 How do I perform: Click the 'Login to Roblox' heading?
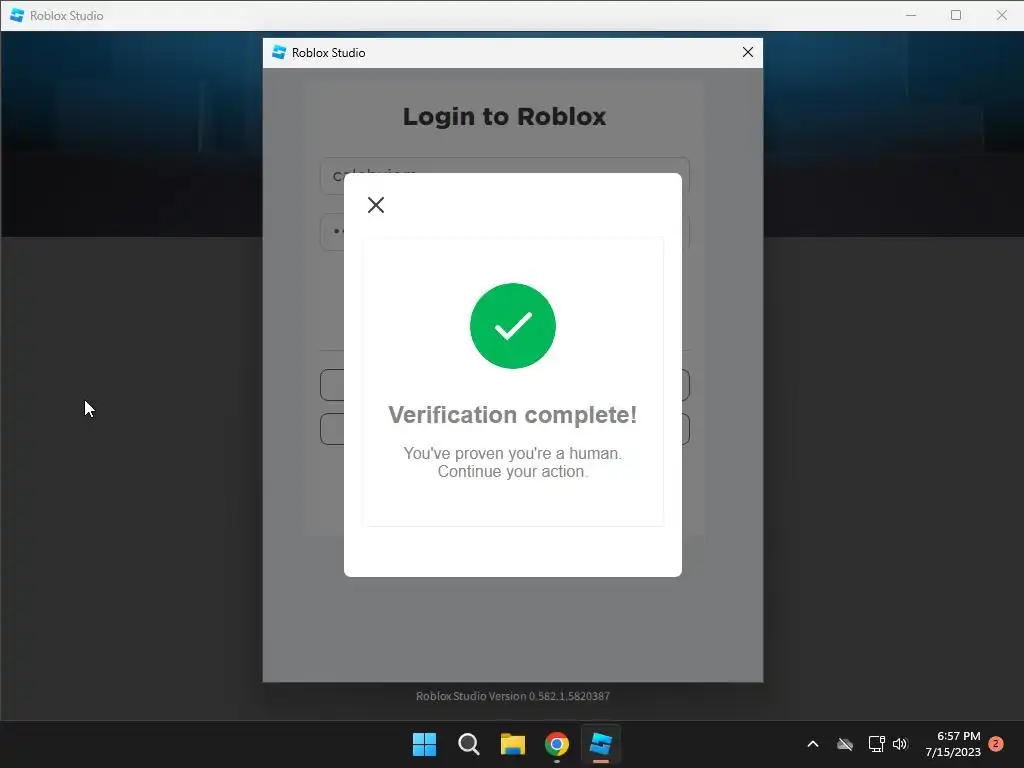(x=504, y=116)
